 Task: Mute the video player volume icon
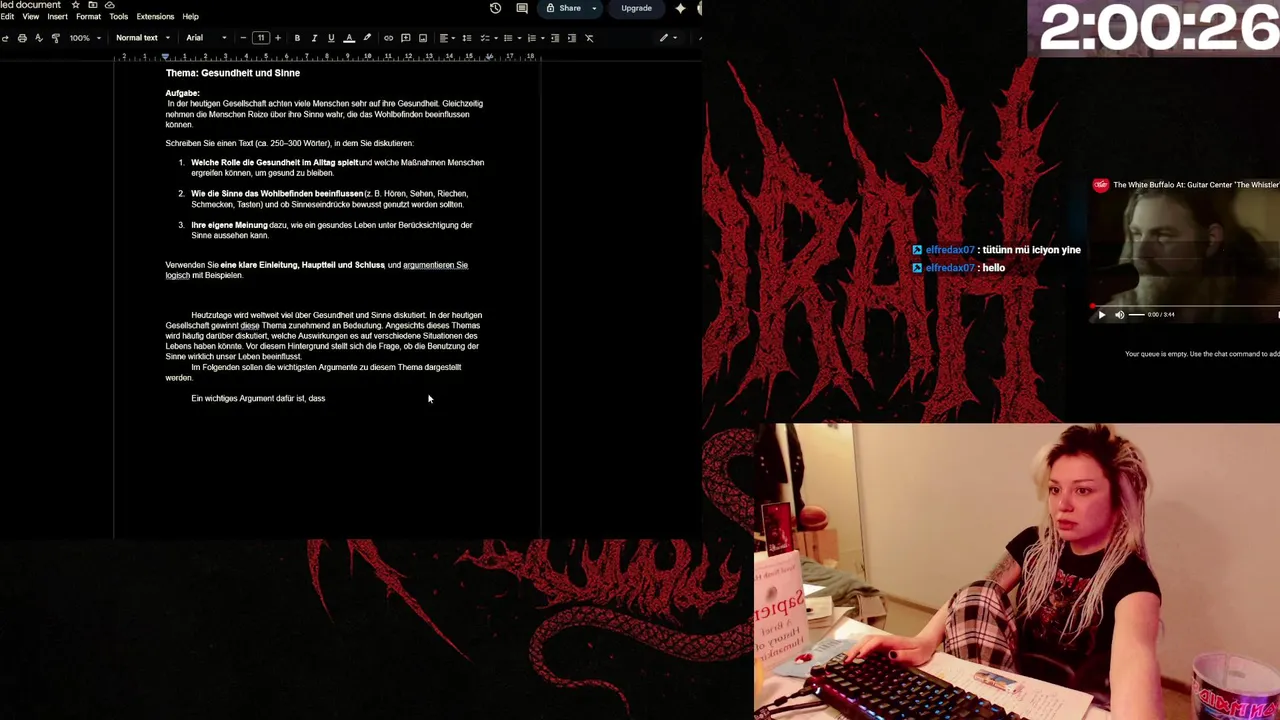pos(1119,314)
